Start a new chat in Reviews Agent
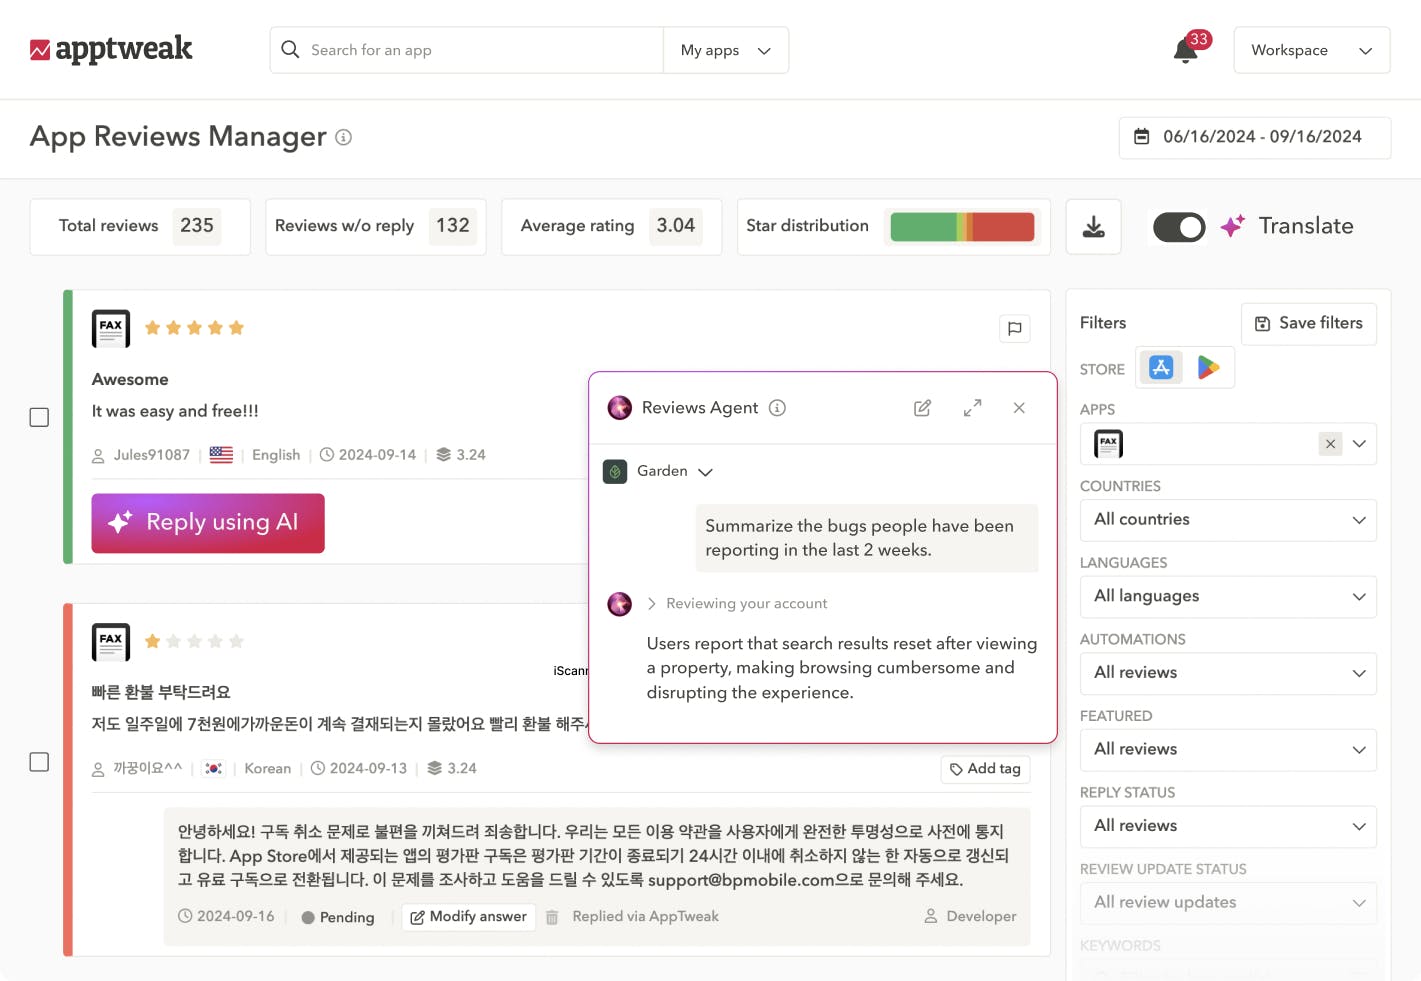Viewport: 1421px width, 981px height. coord(922,408)
